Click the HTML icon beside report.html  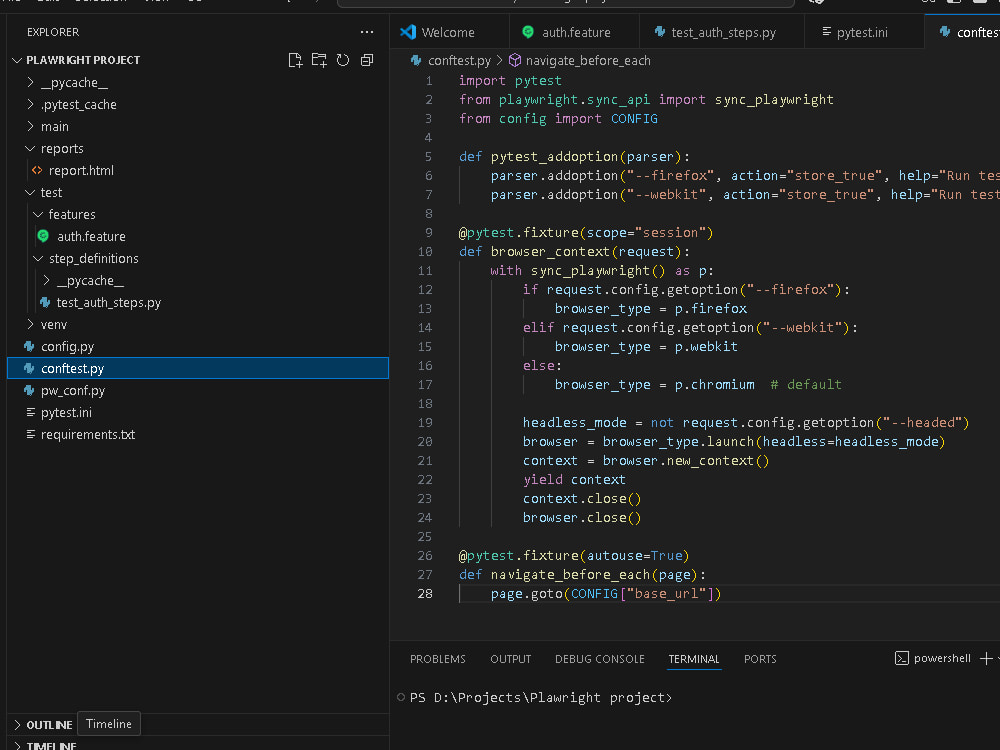click(x=37, y=170)
